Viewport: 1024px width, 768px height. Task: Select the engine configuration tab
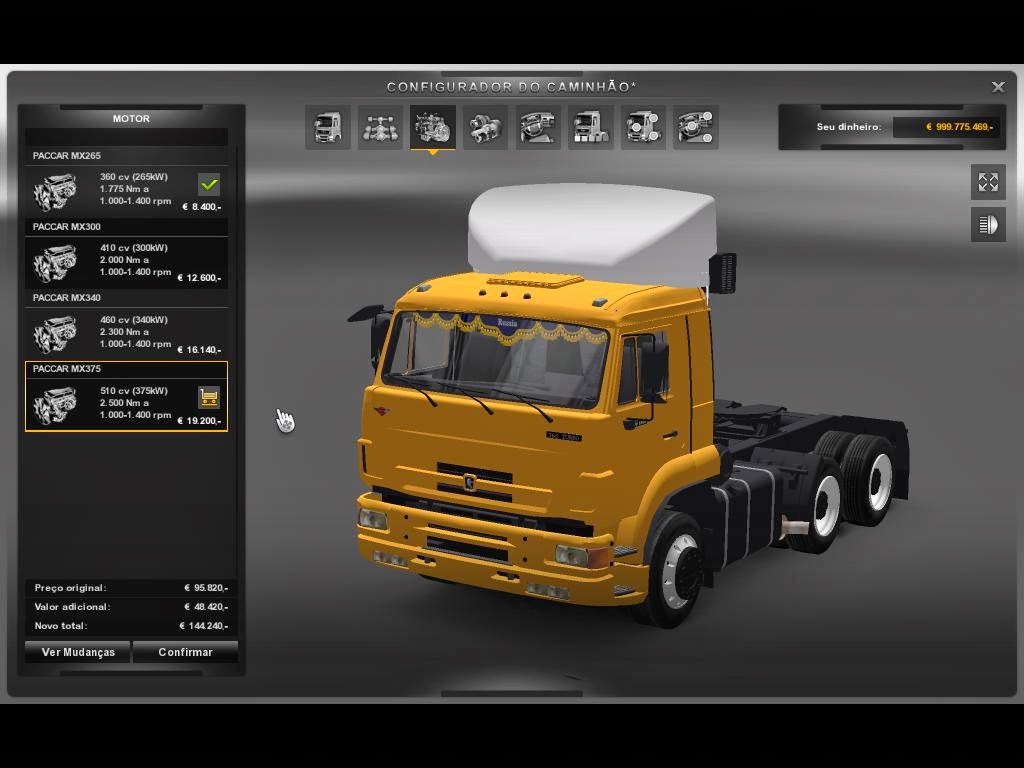tap(433, 127)
